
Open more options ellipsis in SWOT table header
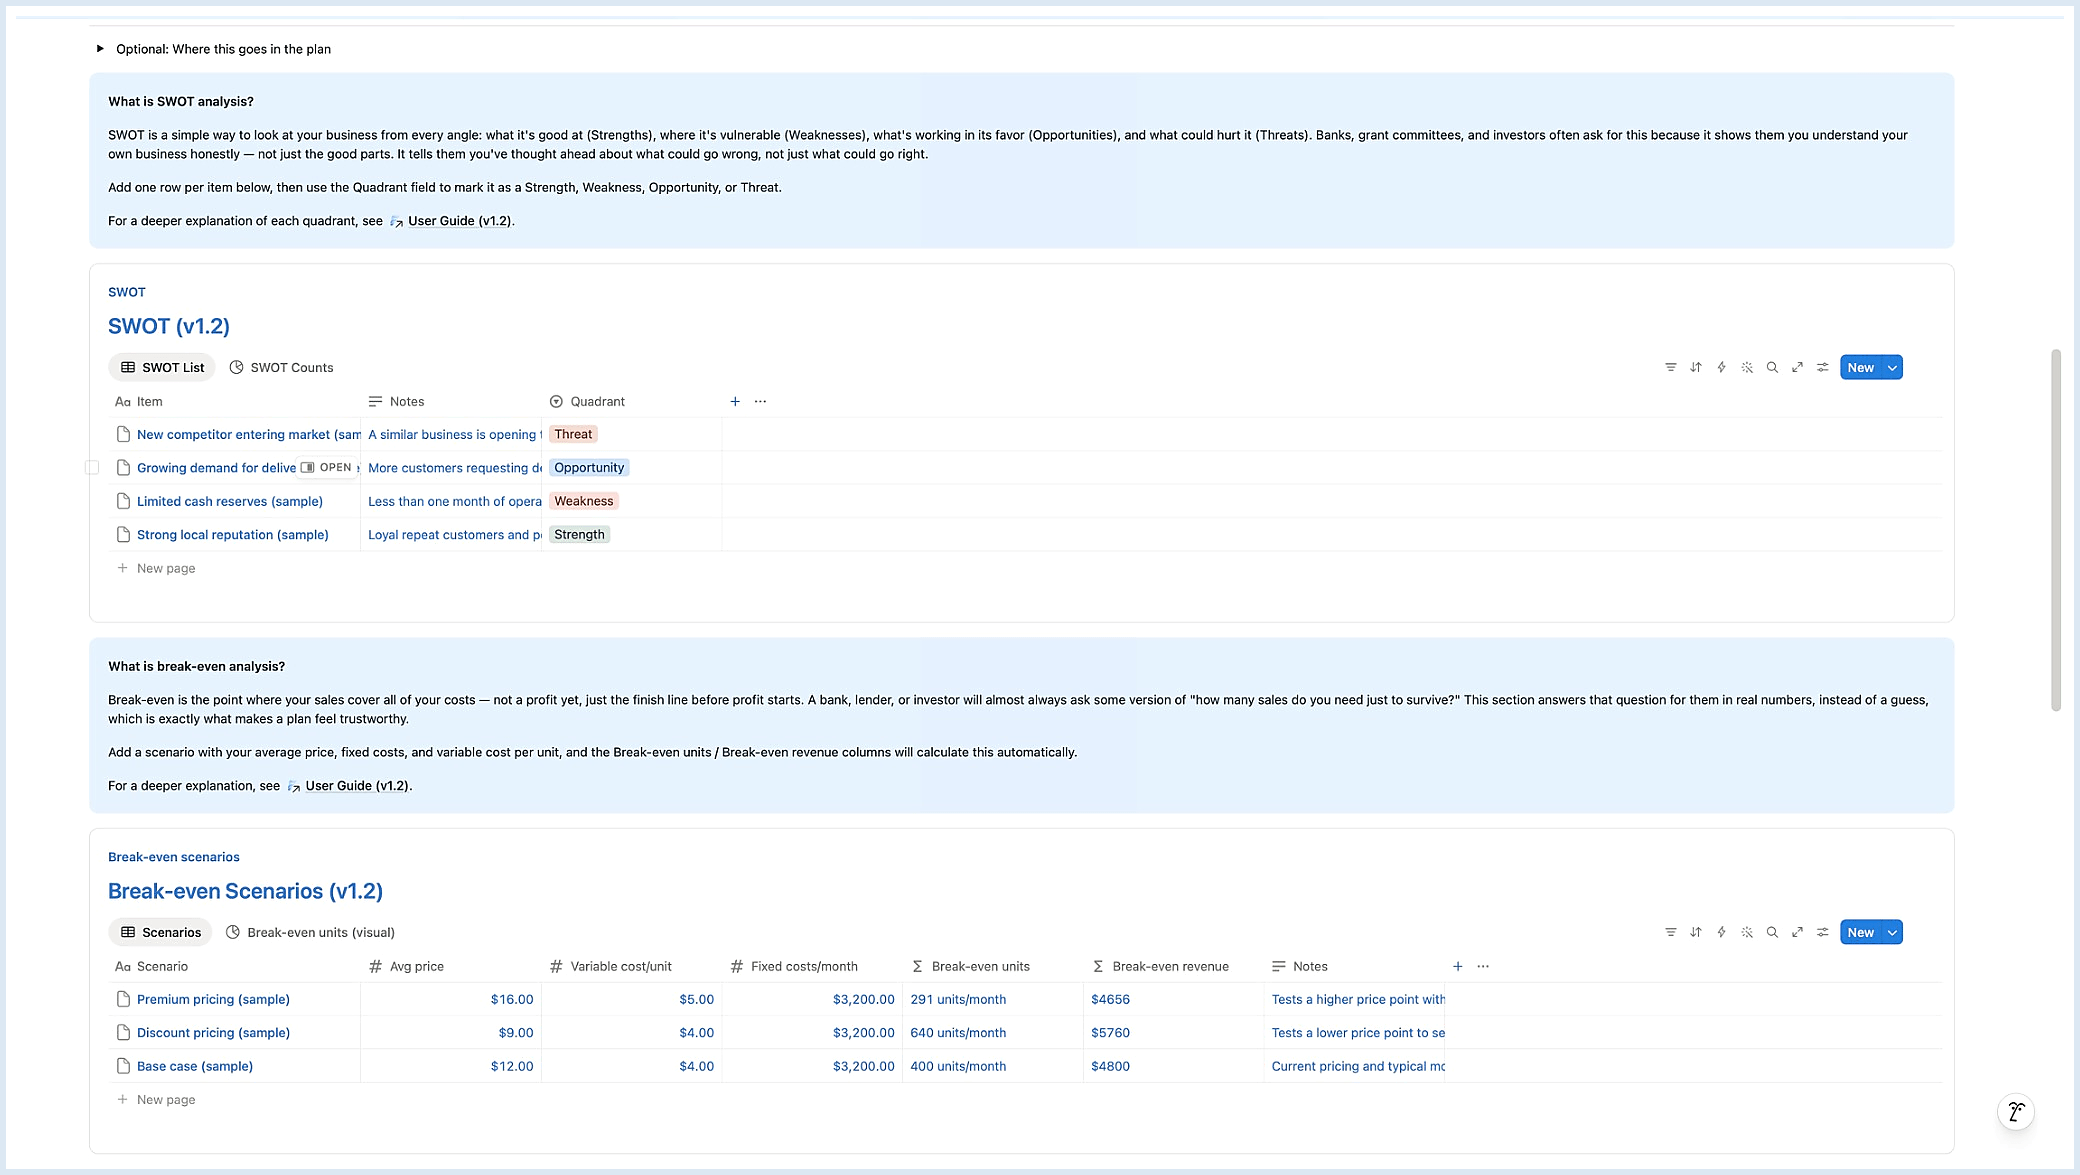[760, 402]
